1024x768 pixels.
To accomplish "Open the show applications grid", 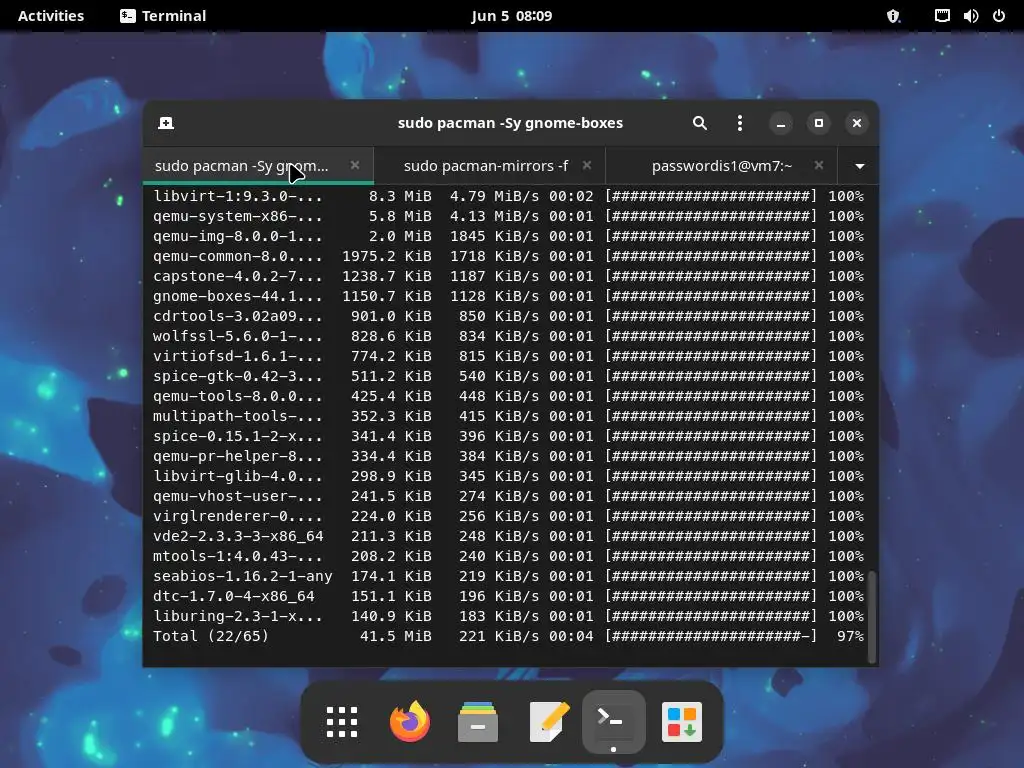I will (342, 722).
